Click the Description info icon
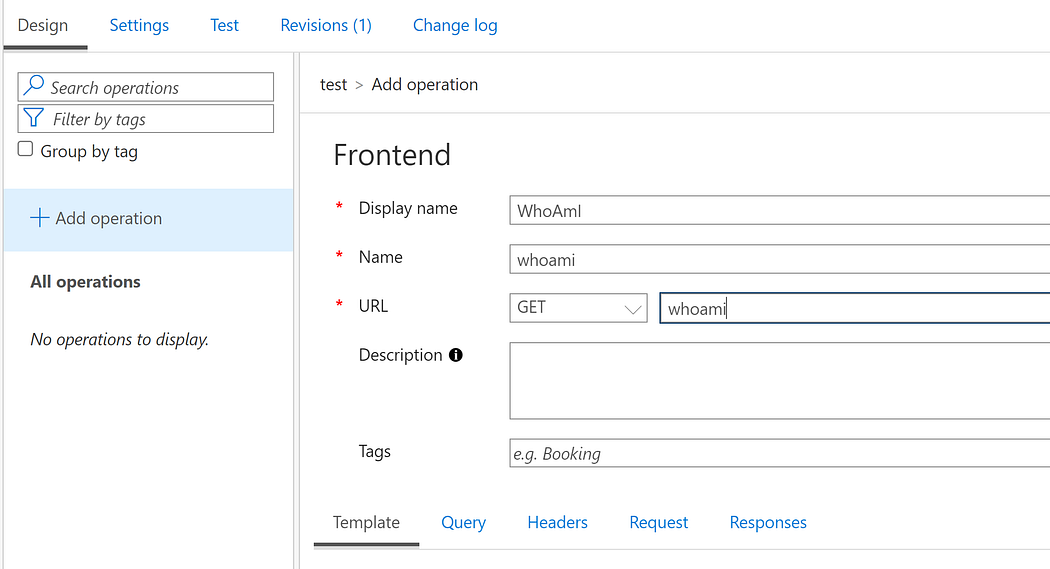This screenshot has width=1050, height=569. (x=456, y=355)
